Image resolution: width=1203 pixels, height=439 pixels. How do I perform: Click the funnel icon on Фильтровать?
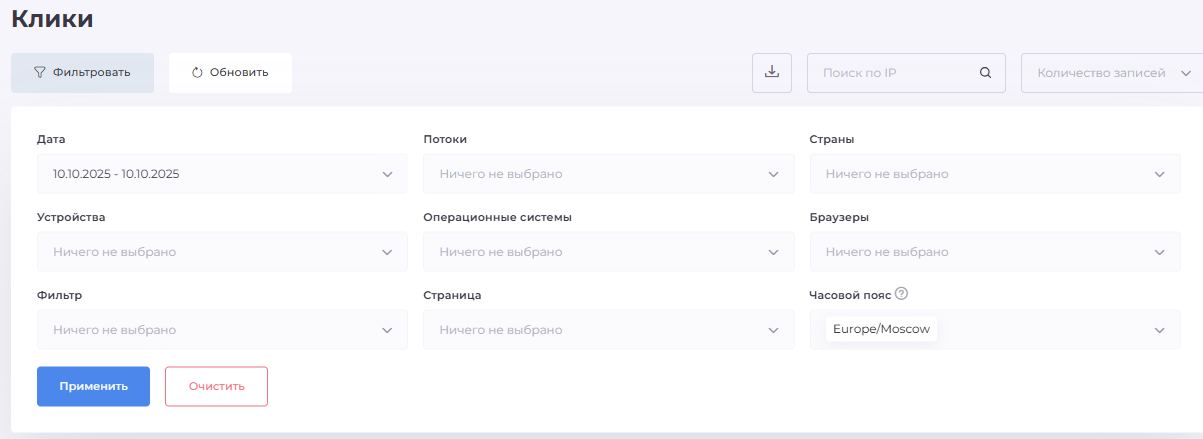40,72
